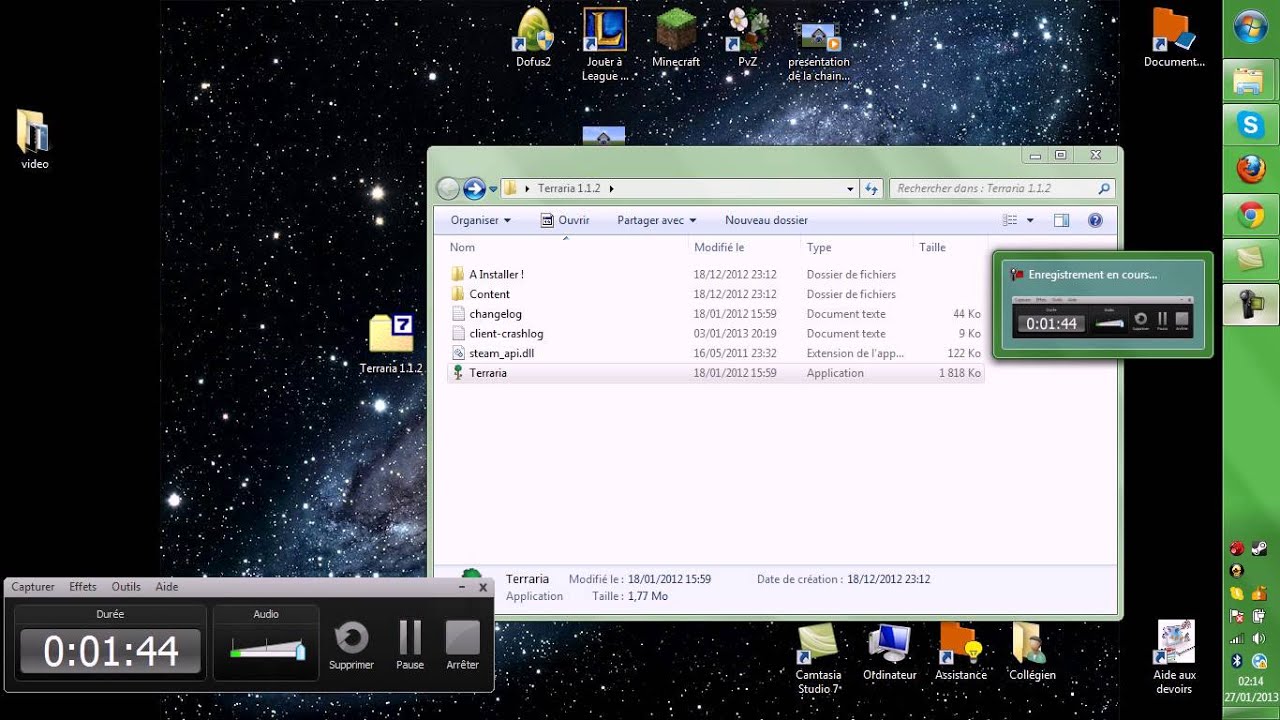Screen dimensions: 1280x720
Task: Open 'Aide aux devoirs' shortcut
Action: coord(1174,657)
